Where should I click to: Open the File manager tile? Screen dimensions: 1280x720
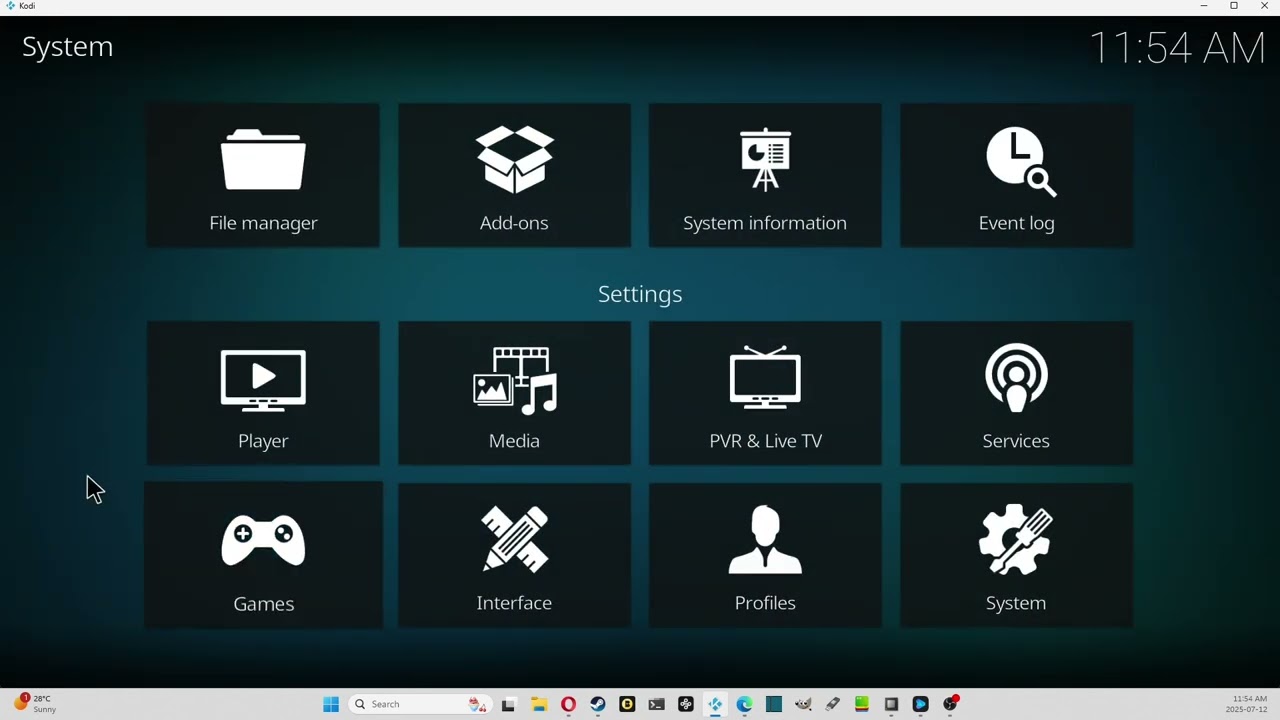click(x=263, y=175)
